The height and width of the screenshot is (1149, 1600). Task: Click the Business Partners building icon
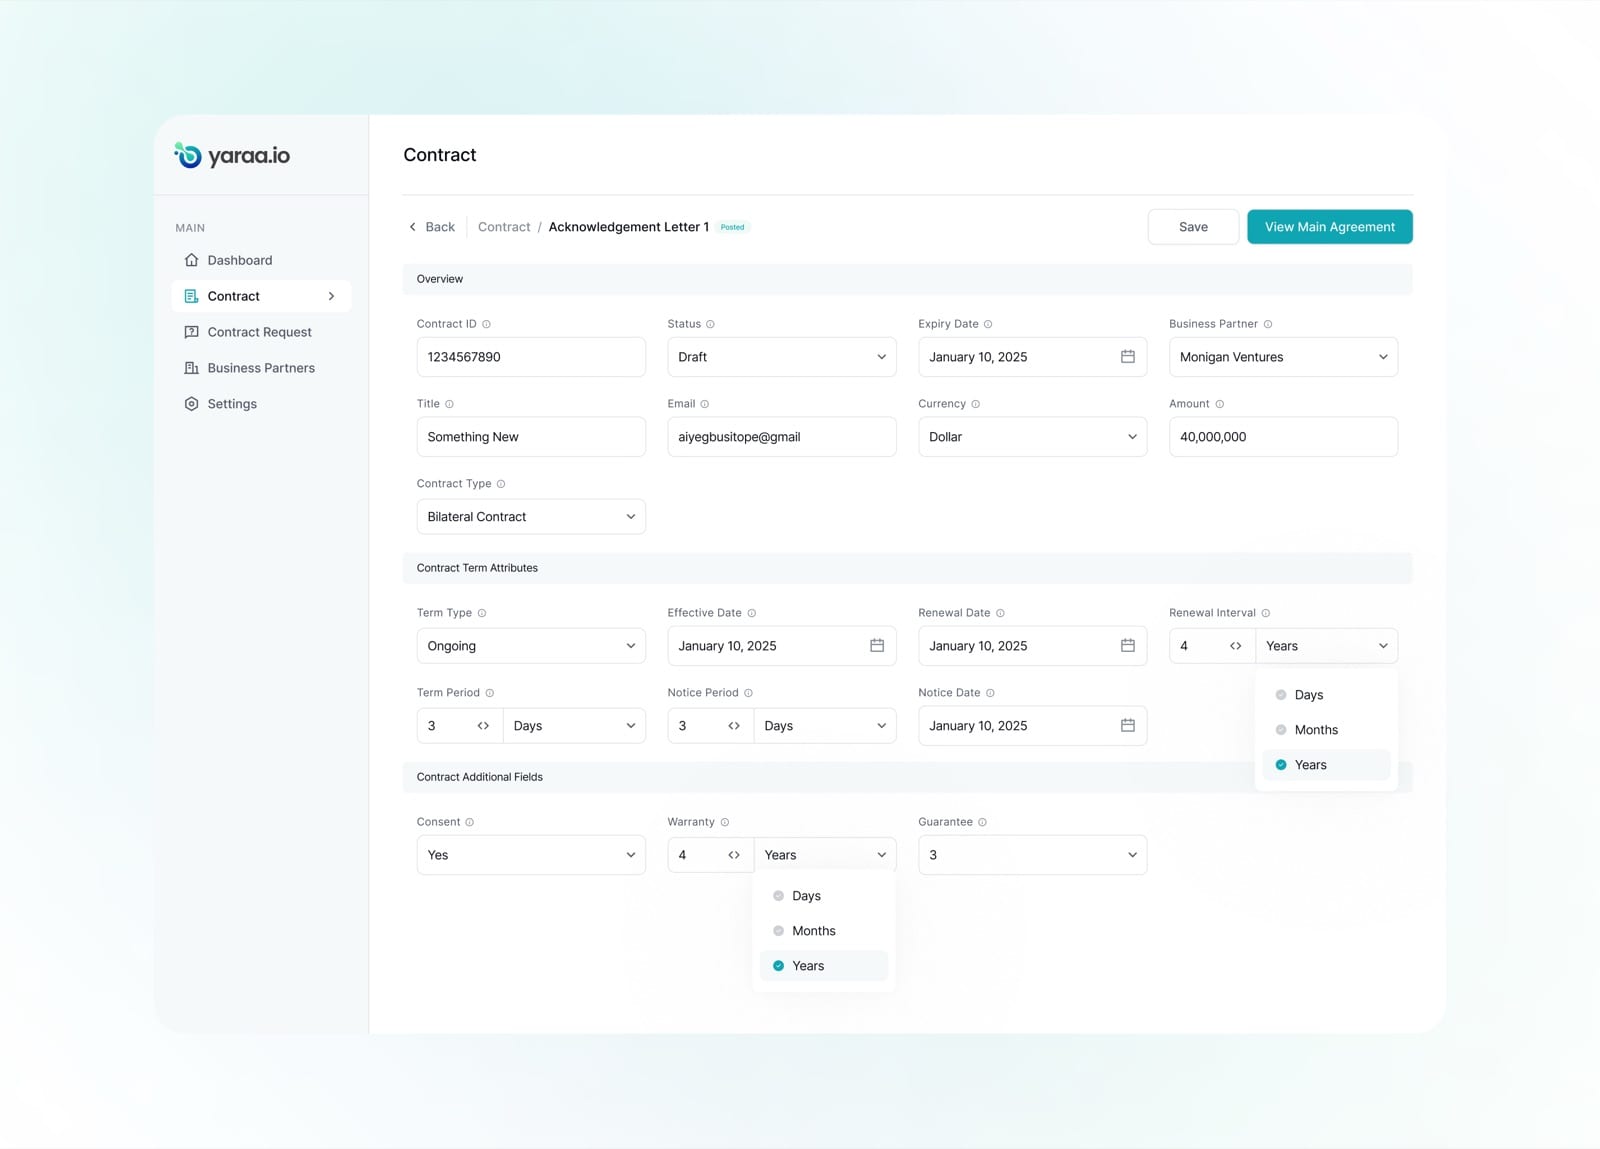[x=191, y=368]
